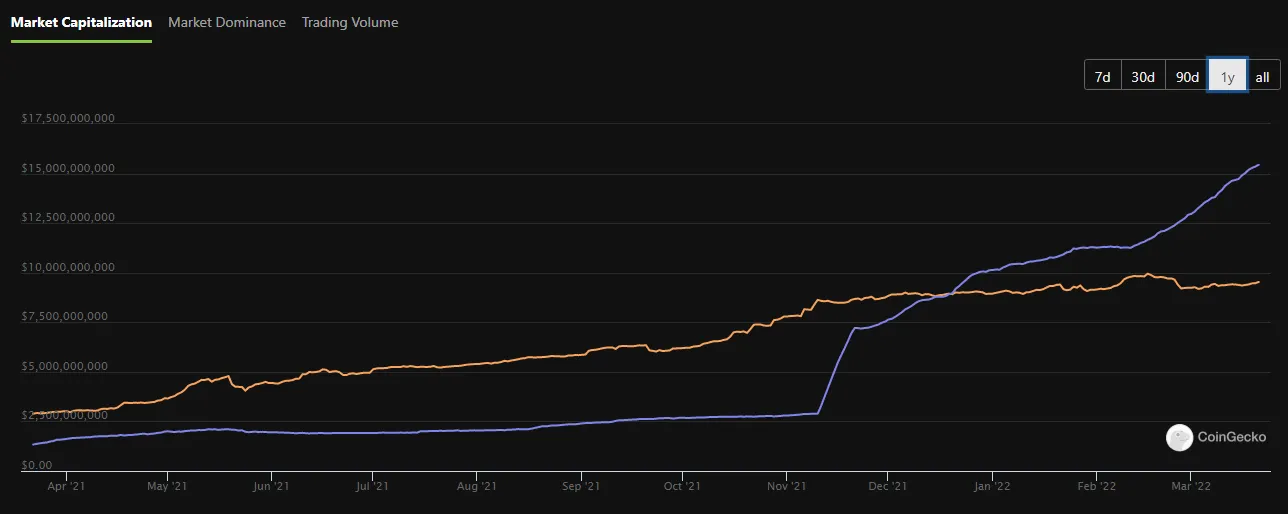Click the purple line's rightmost peak endpoint
This screenshot has height=514, width=1288.
pyautogui.click(x=1258, y=164)
